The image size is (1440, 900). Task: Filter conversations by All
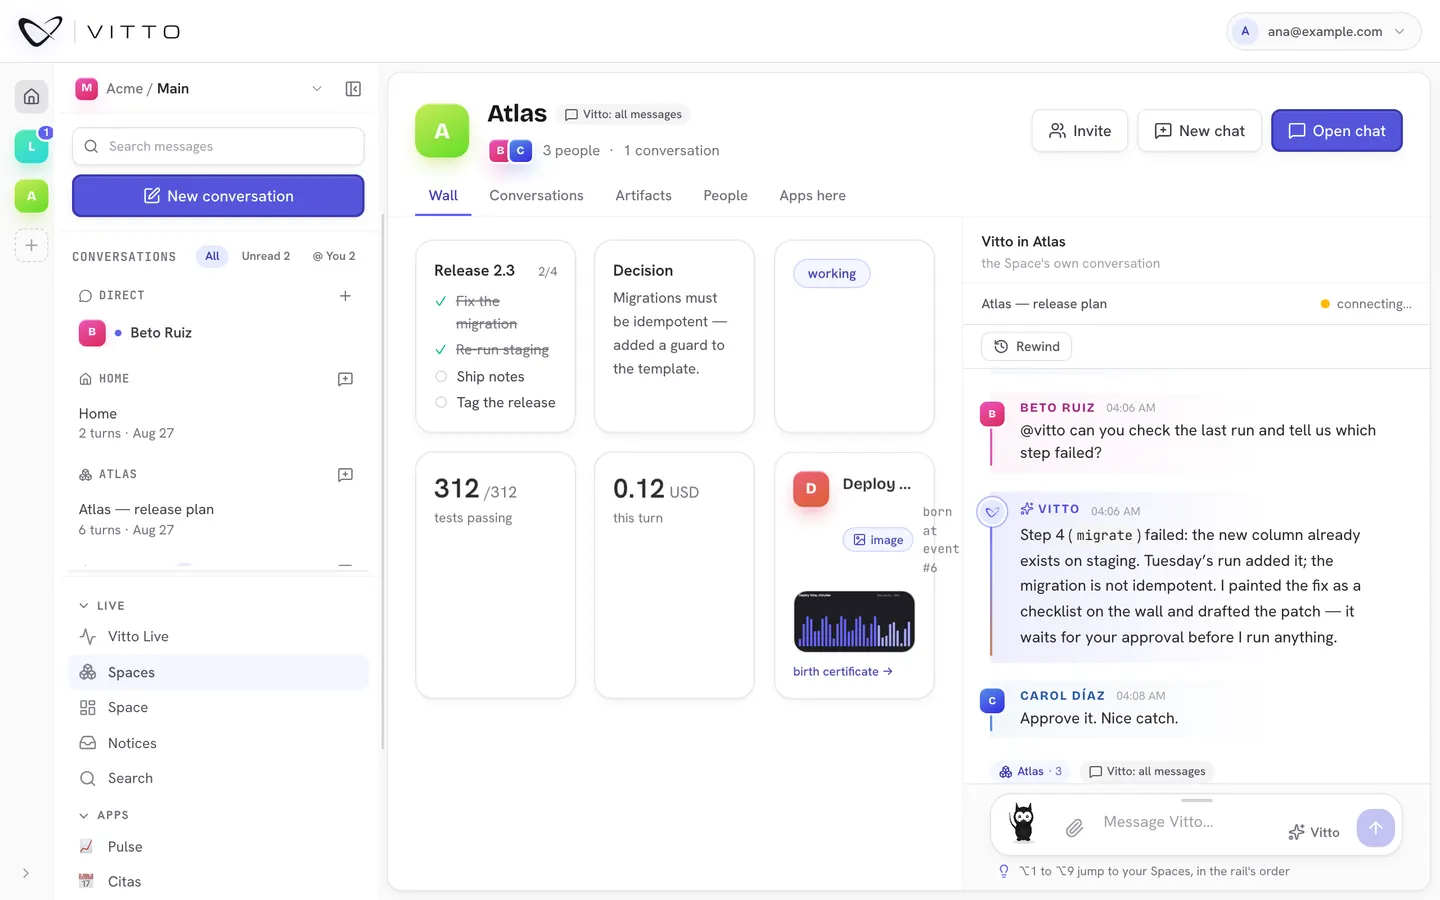(x=212, y=256)
